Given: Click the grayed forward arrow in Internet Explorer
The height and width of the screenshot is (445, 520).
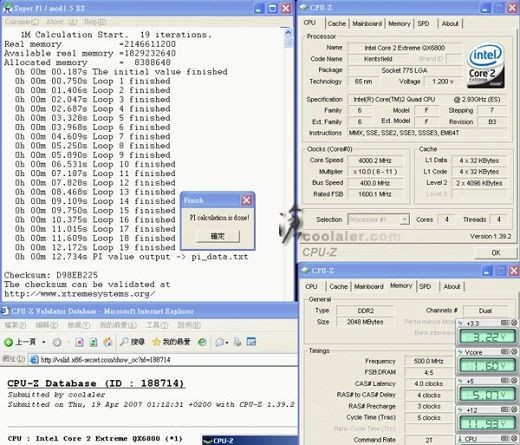Looking at the screenshot, I should (57, 342).
